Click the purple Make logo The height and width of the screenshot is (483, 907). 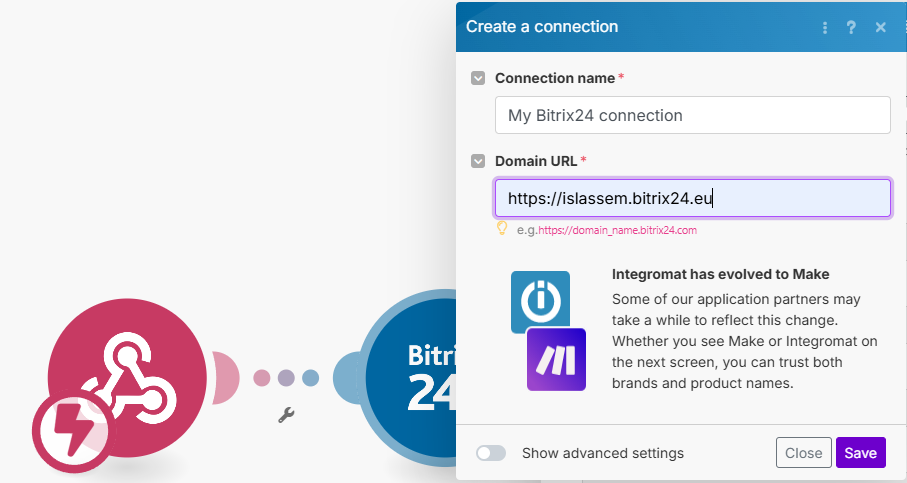(x=556, y=359)
